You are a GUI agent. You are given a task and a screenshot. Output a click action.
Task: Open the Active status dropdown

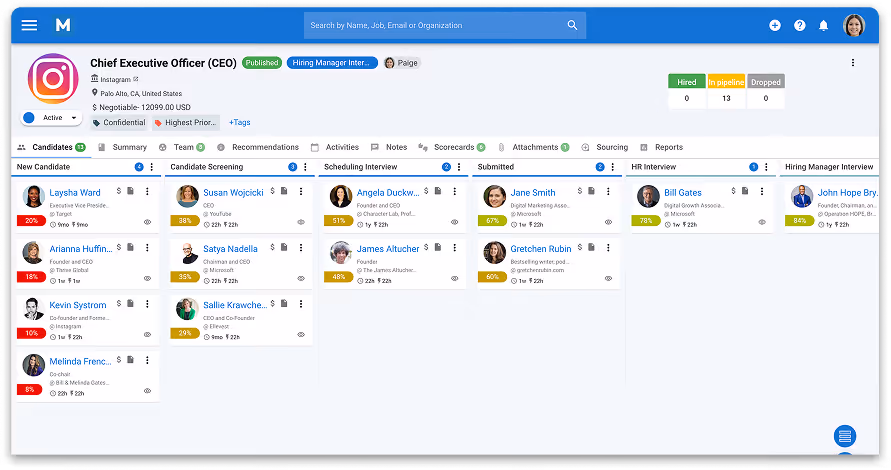click(51, 118)
